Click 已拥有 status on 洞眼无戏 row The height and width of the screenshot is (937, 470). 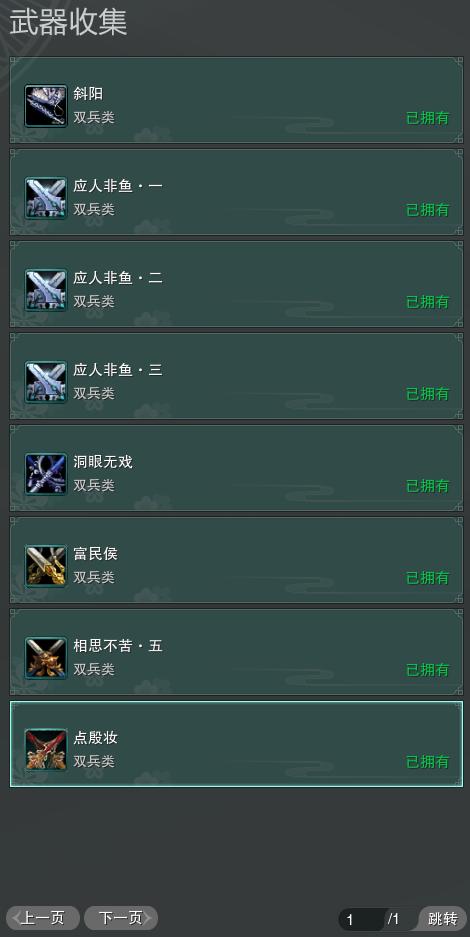click(428, 486)
